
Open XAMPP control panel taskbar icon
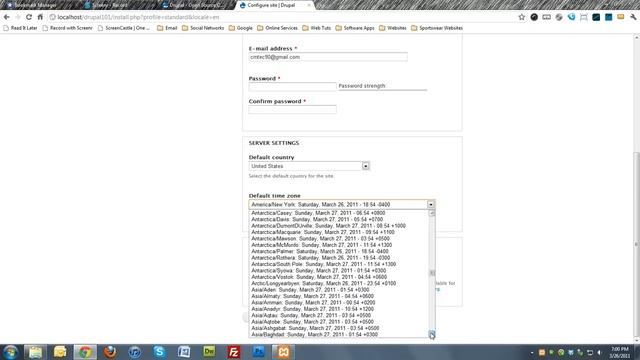[284, 352]
